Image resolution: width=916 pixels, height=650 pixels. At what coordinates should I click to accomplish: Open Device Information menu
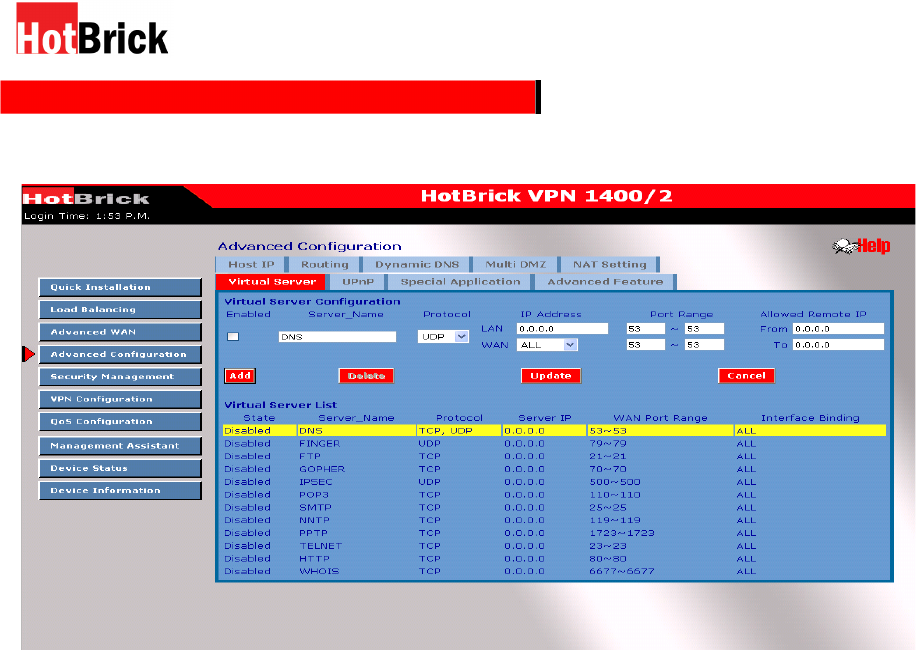click(x=120, y=491)
